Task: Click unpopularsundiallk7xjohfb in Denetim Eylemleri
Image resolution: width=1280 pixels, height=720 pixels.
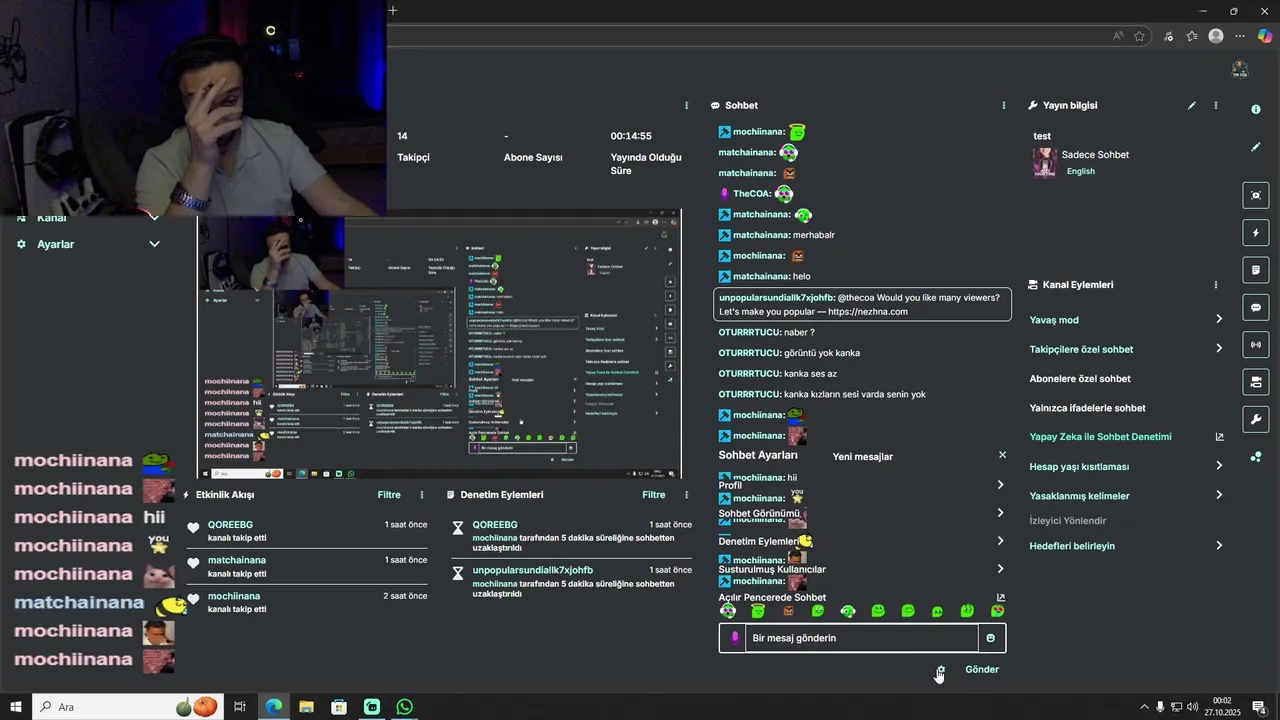Action: (533, 570)
